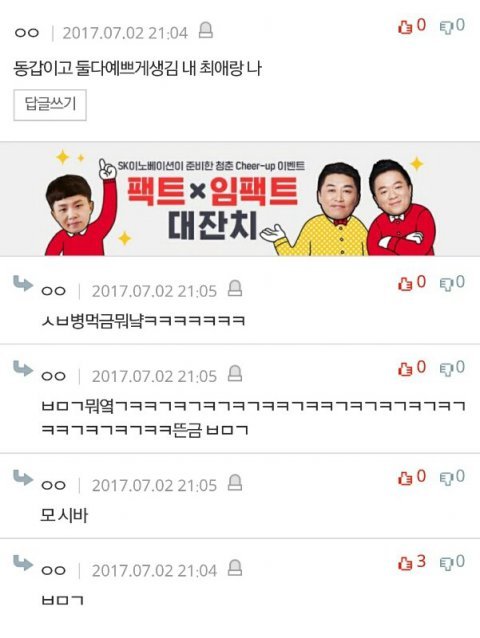
Task: Report the top comment with the siren icon
Action: pyautogui.click(x=206, y=31)
